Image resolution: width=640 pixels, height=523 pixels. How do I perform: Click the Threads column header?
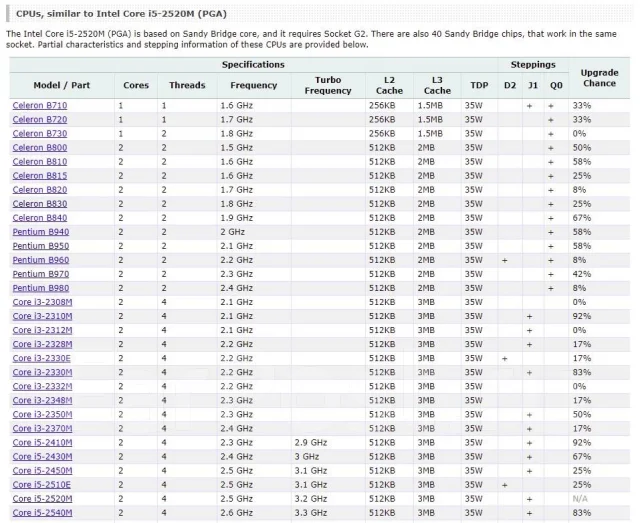(x=187, y=85)
